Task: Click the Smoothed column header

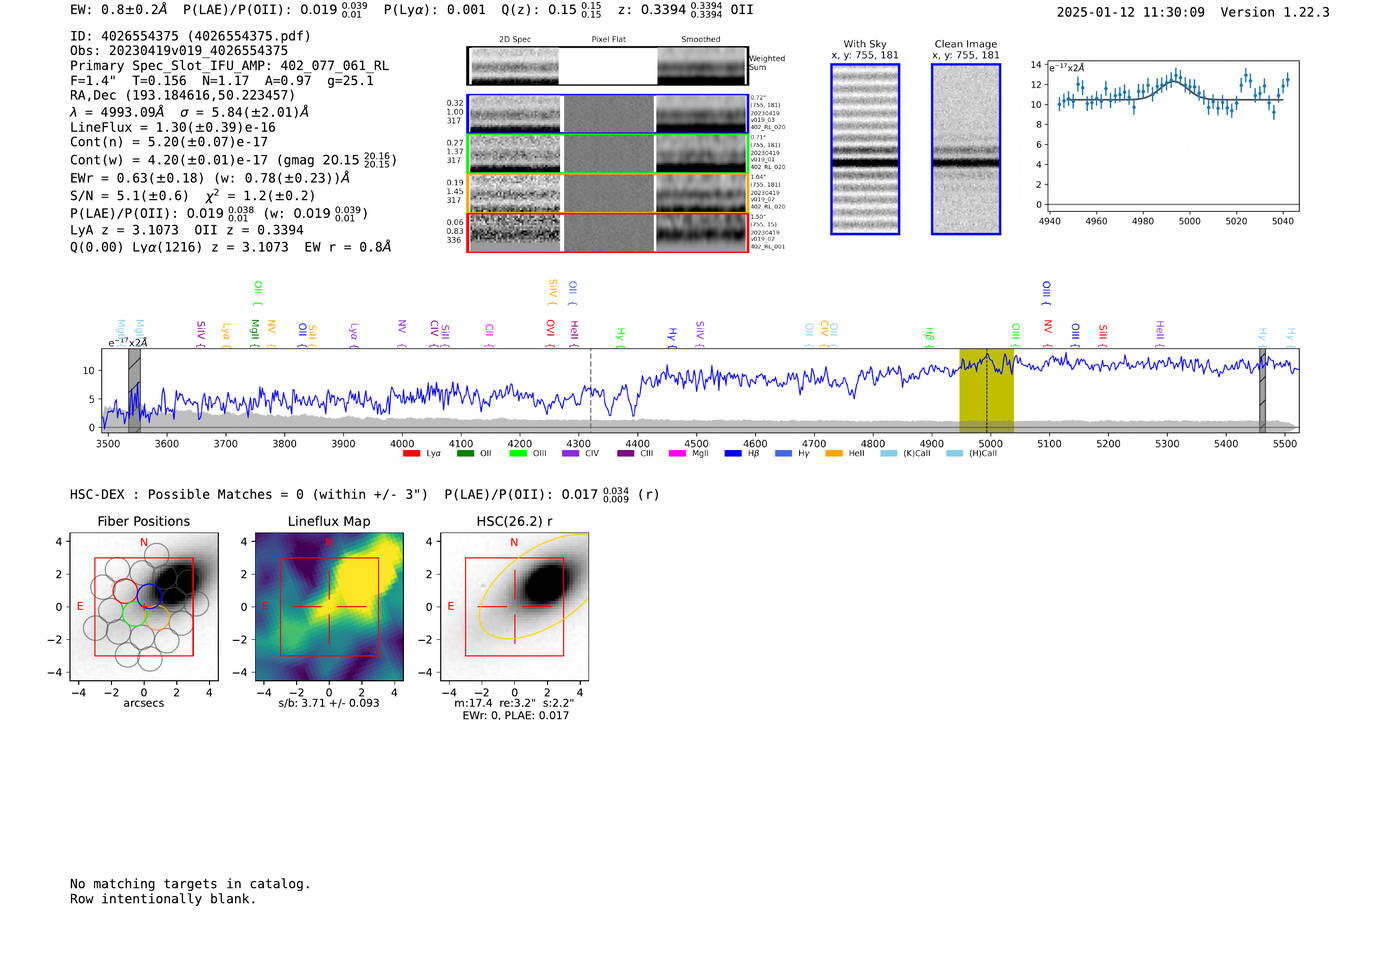Action: 701,40
